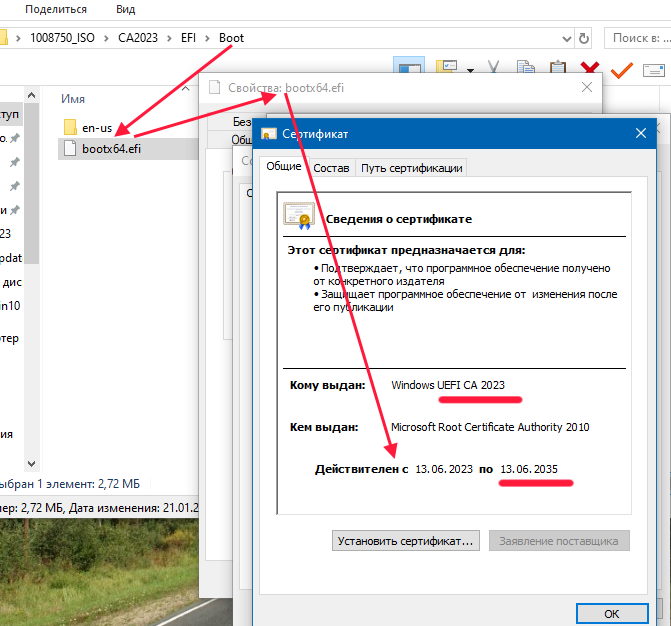Switch to the Состав tab

click(331, 168)
